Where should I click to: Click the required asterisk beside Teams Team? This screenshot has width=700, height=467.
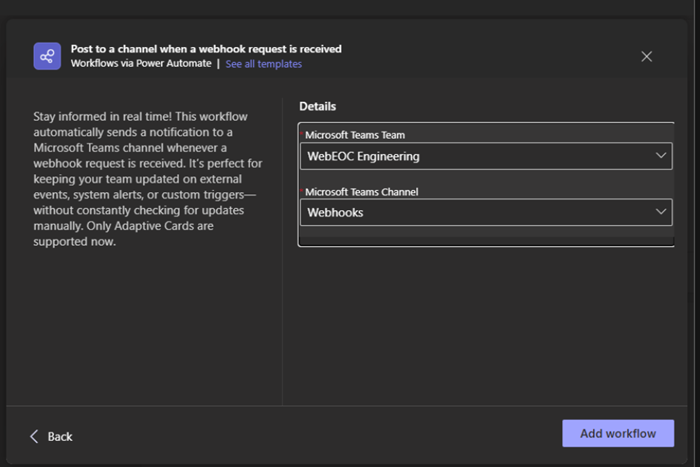coord(301,134)
